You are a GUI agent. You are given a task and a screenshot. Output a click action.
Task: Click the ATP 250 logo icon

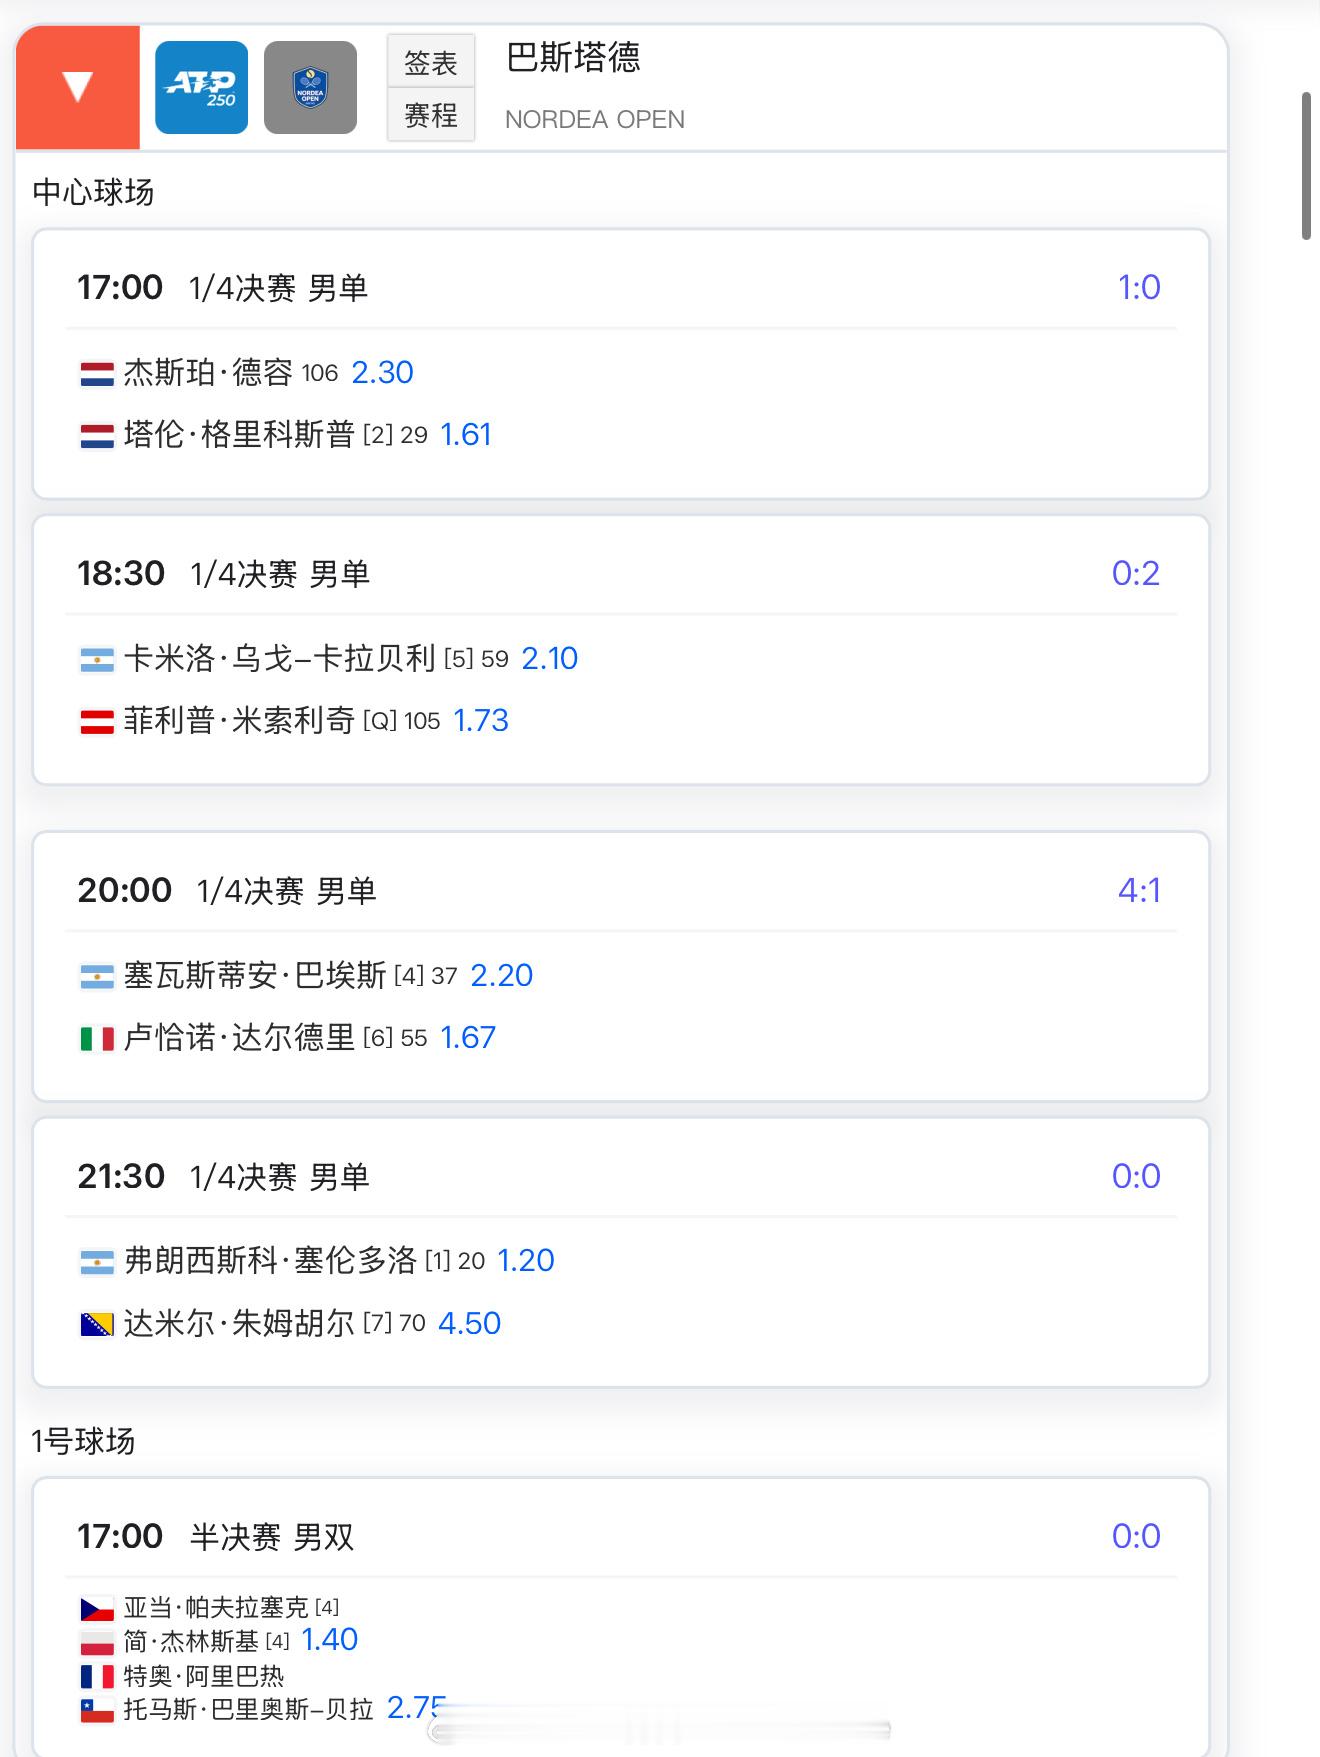[202, 88]
